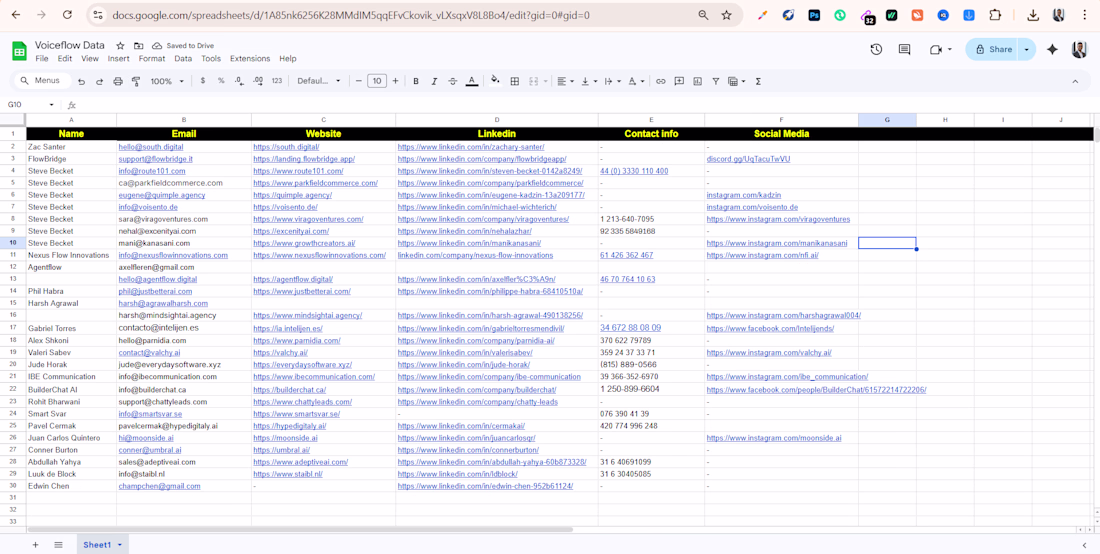Open link hello@south.digital
Viewport: 1100px width, 554px height.
151,147
